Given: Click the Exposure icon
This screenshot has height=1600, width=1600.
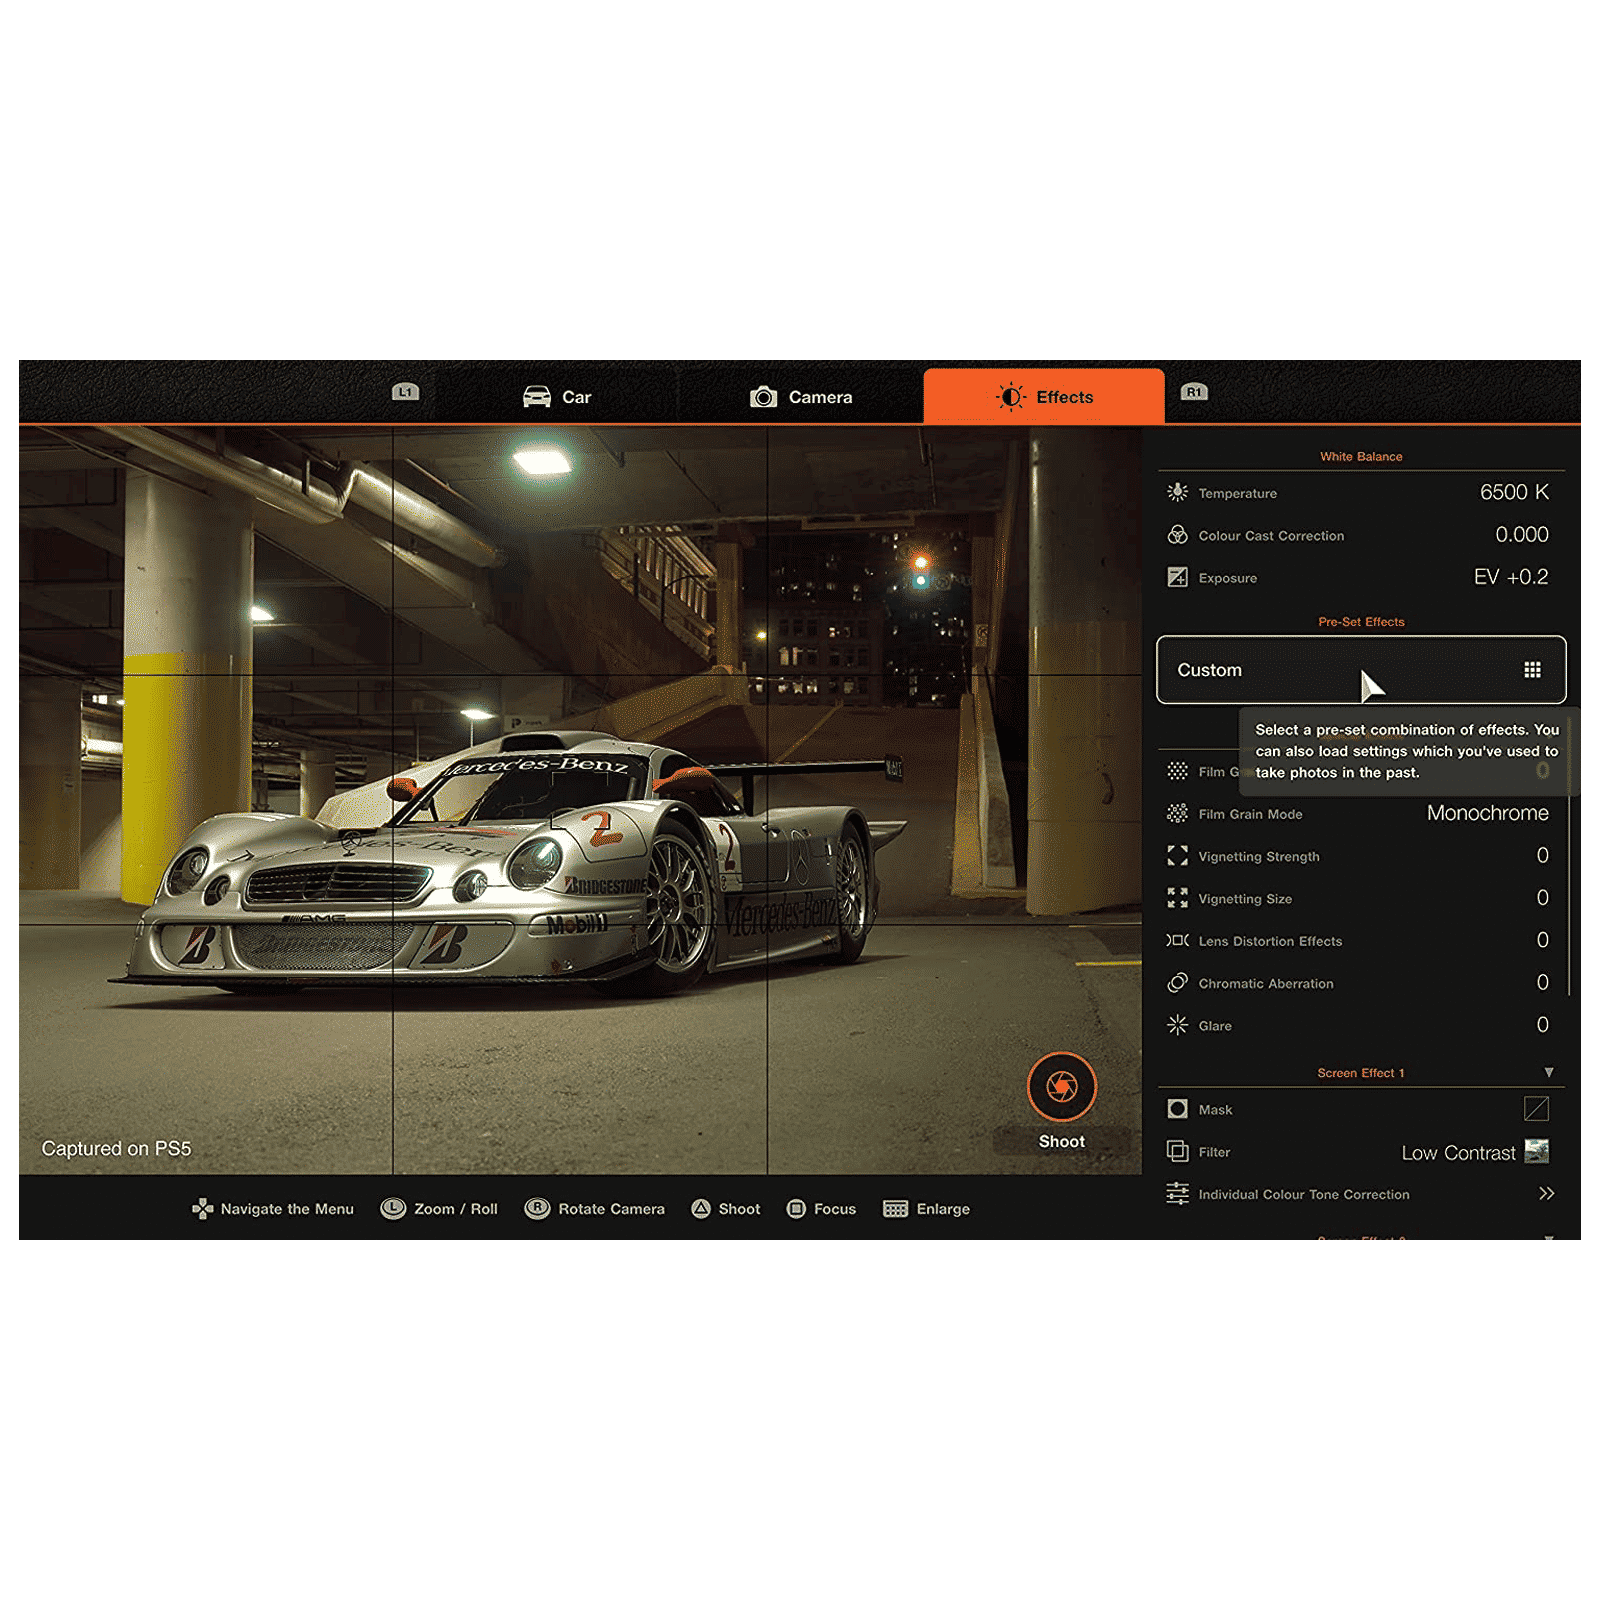Looking at the screenshot, I should (1177, 577).
